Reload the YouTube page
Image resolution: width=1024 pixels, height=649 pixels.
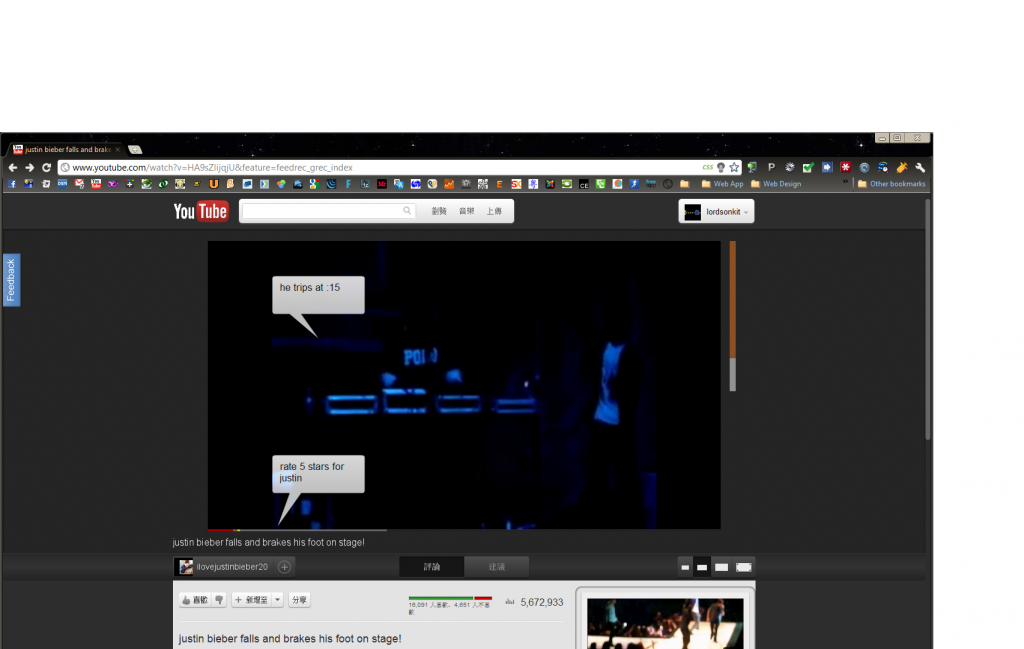46,168
